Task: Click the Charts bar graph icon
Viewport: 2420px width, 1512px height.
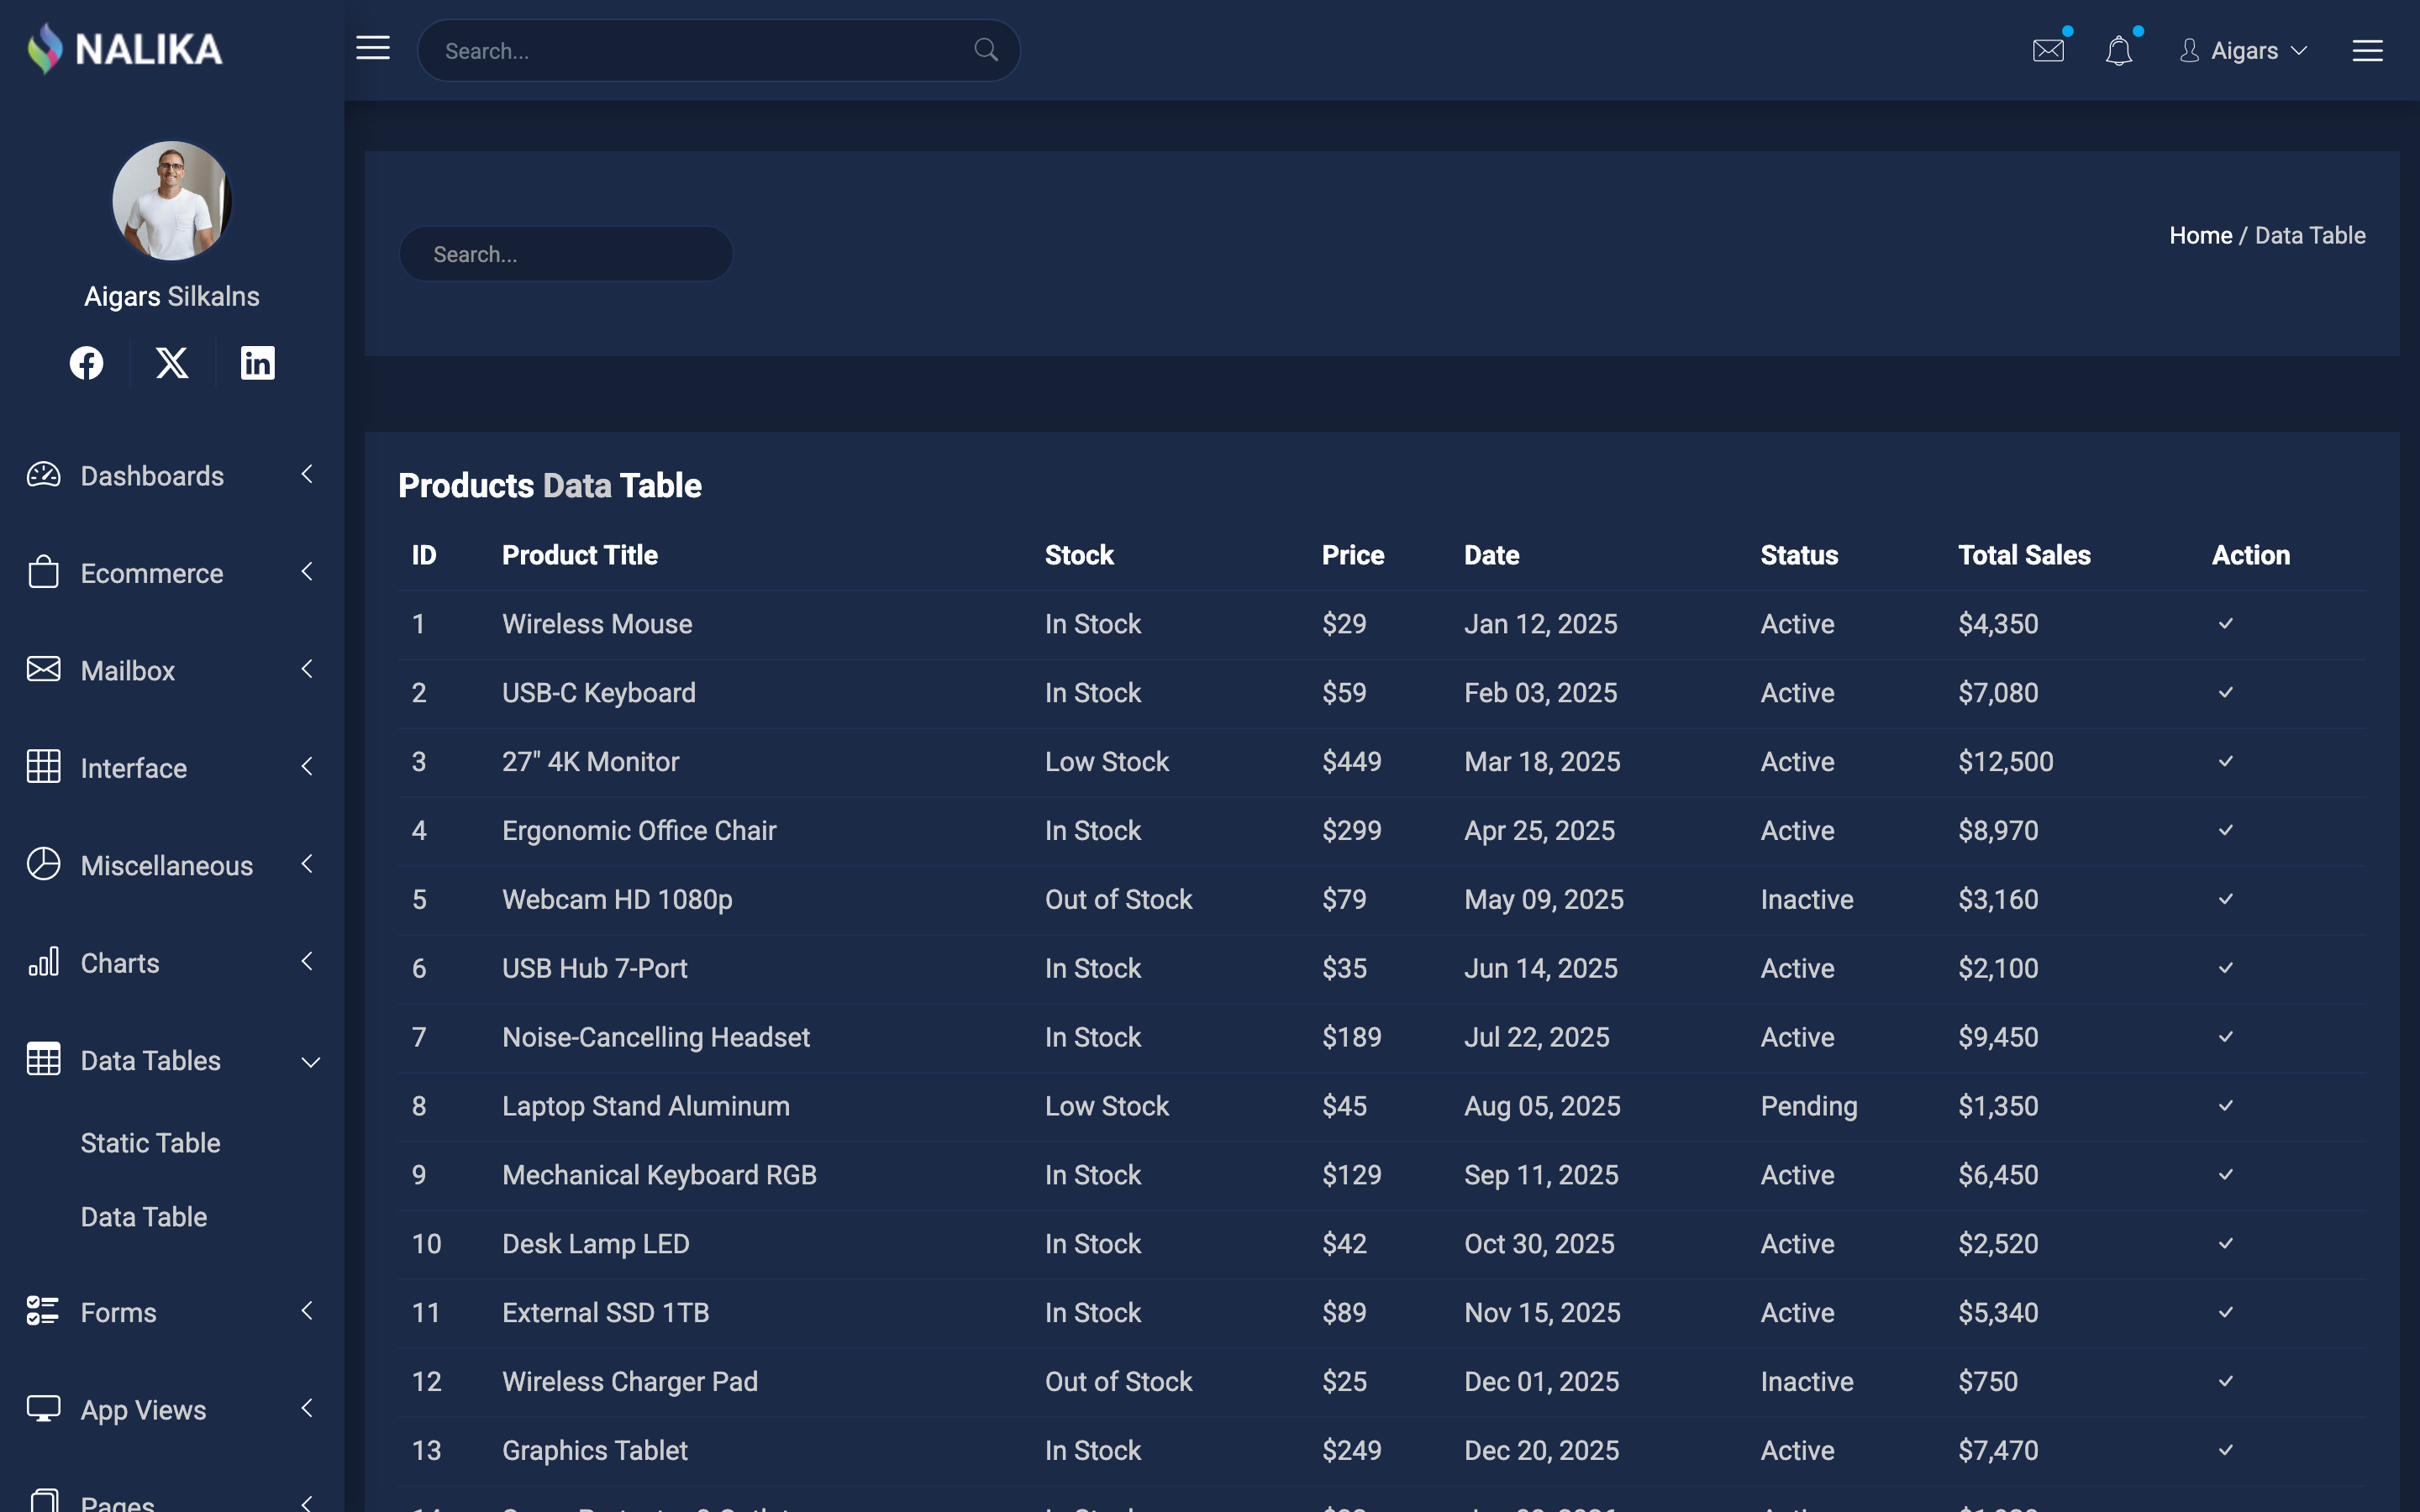Action: click(43, 962)
